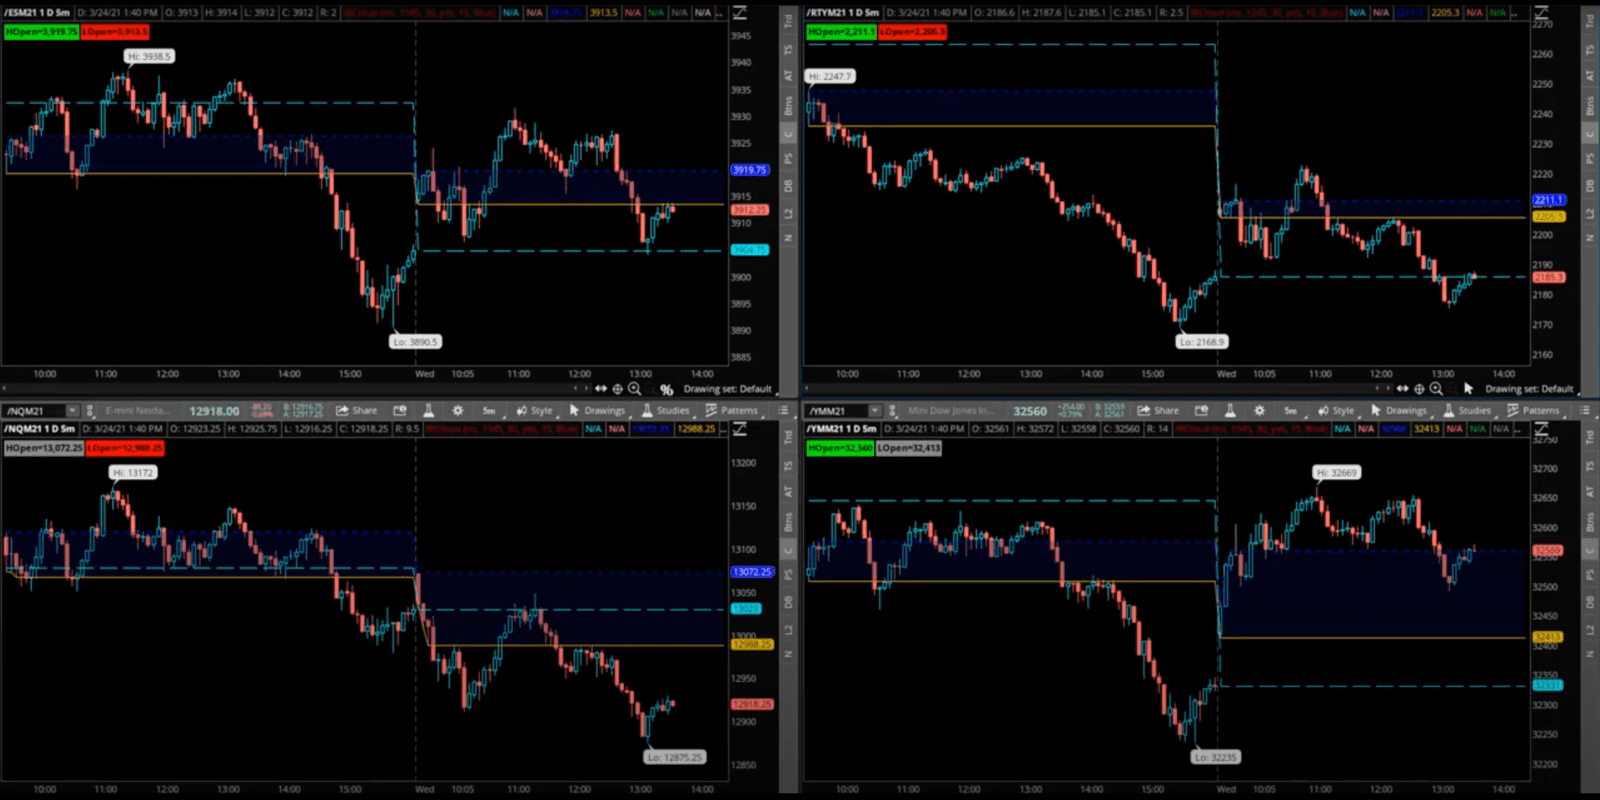Screen dimensions: 1600x800
Task: Open Patterns menu on /NQM21 chart
Action: pyautogui.click(x=733, y=410)
